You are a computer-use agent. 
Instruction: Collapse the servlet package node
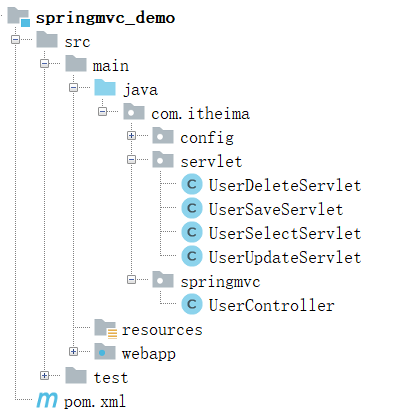coord(131,160)
